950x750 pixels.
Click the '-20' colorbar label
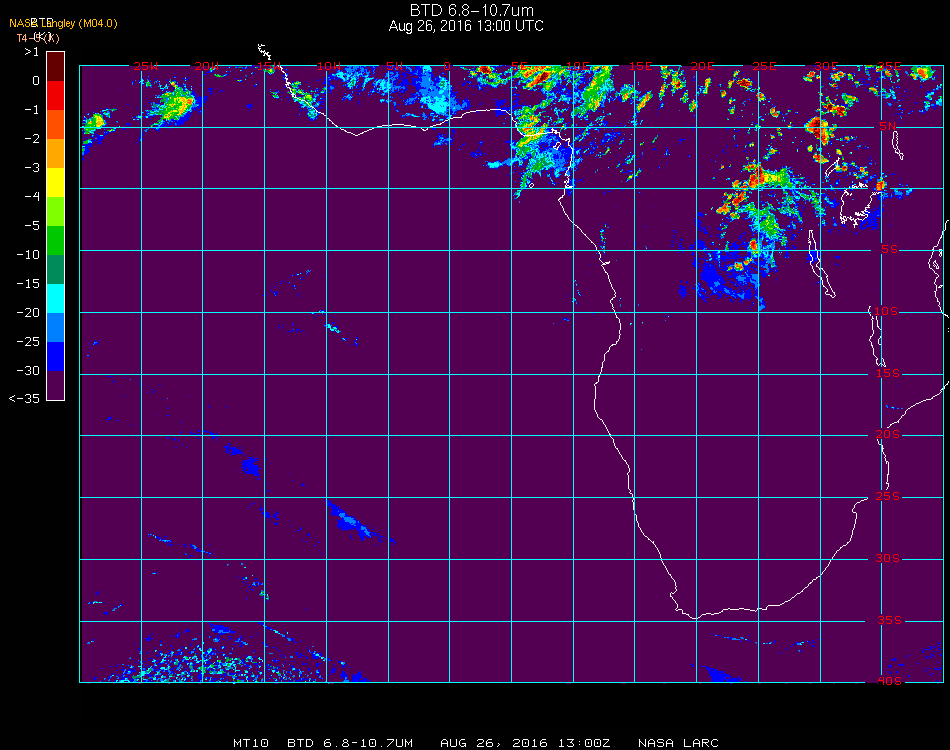pyautogui.click(x=28, y=313)
